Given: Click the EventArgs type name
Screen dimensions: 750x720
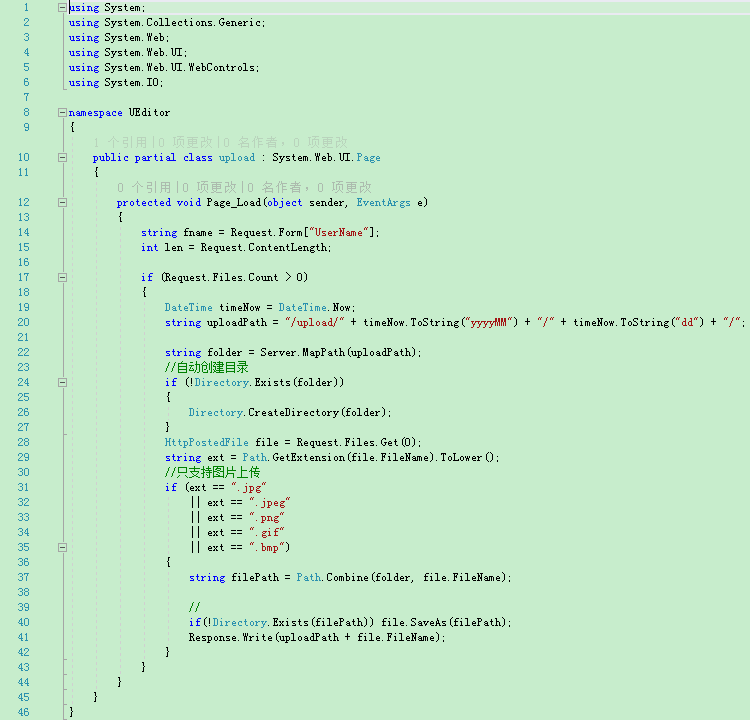Looking at the screenshot, I should (383, 203).
